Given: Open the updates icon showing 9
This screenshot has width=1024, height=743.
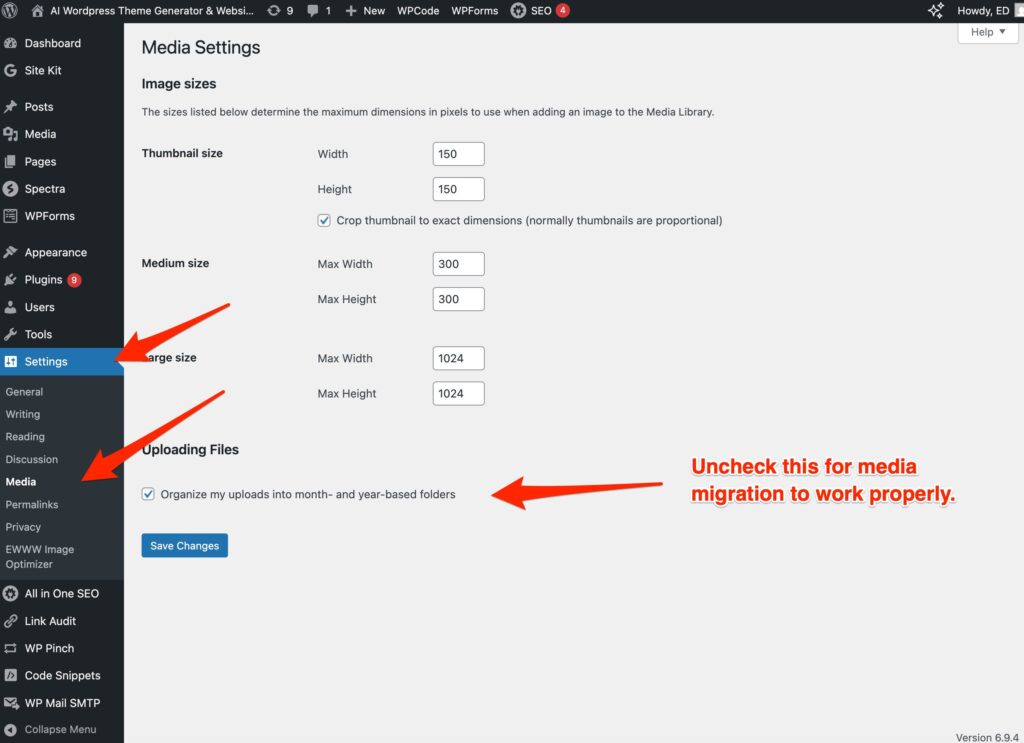Looking at the screenshot, I should (275, 11).
